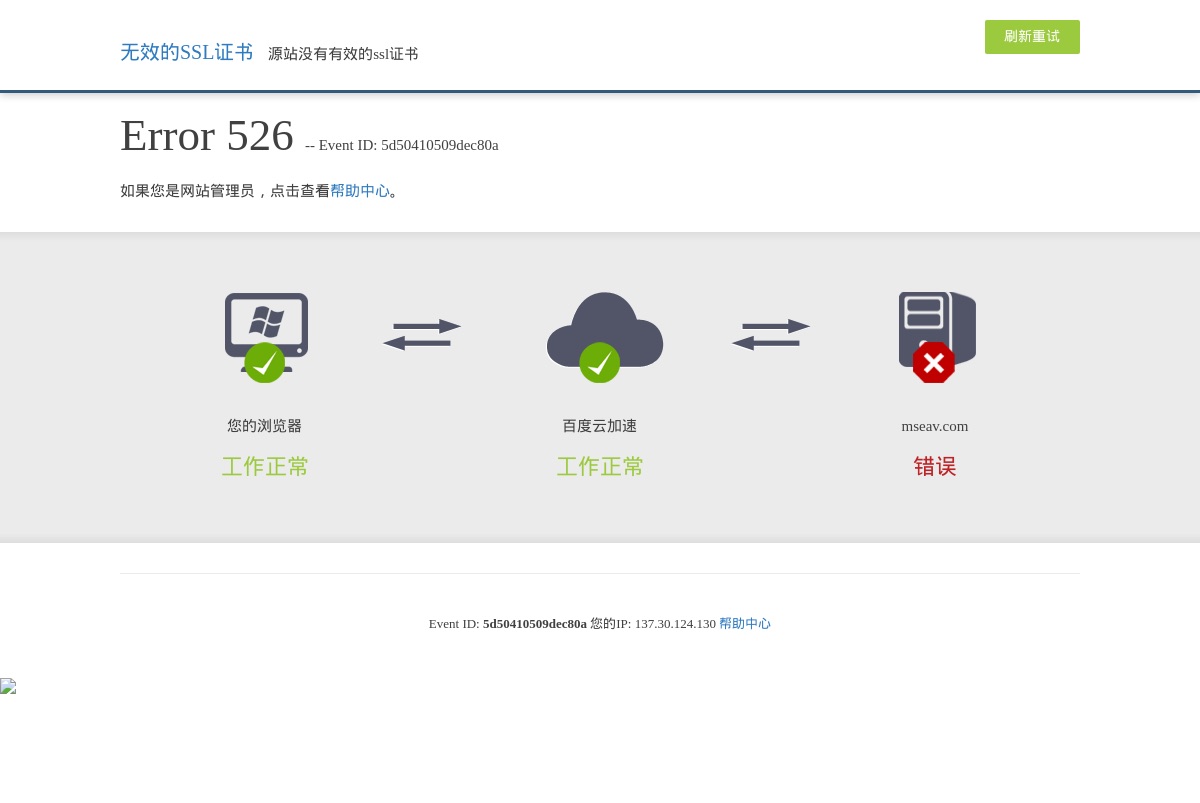Click the Event ID text next to Error 526
This screenshot has height=803, width=1200.
402,145
